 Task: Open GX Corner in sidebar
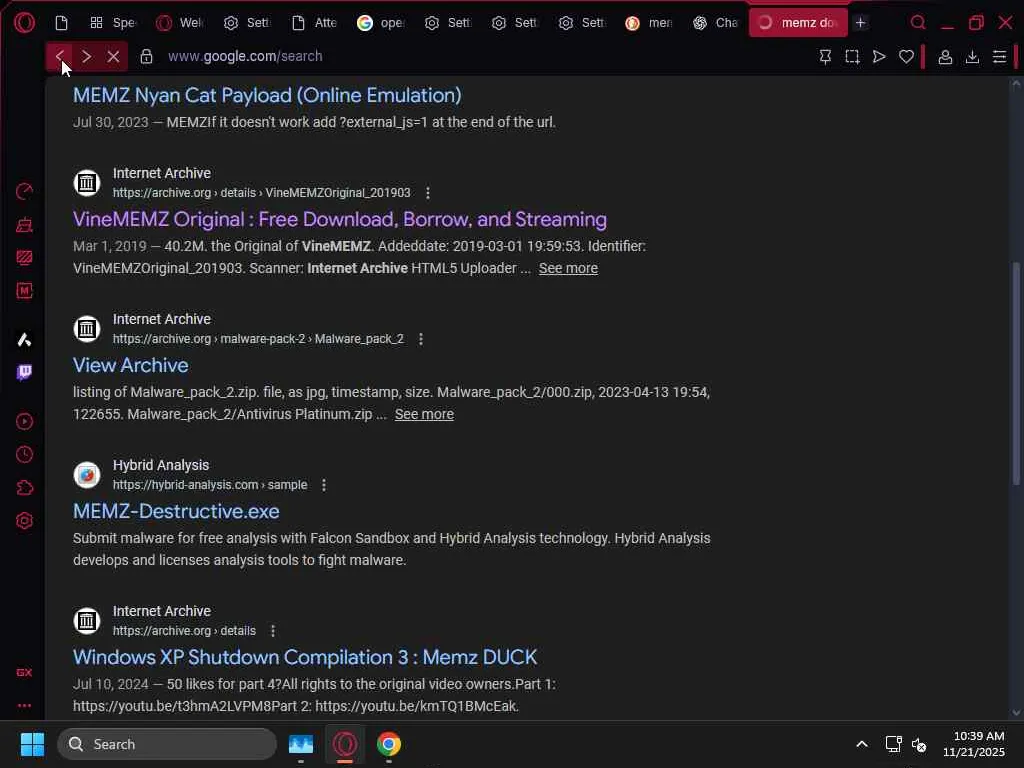click(24, 672)
